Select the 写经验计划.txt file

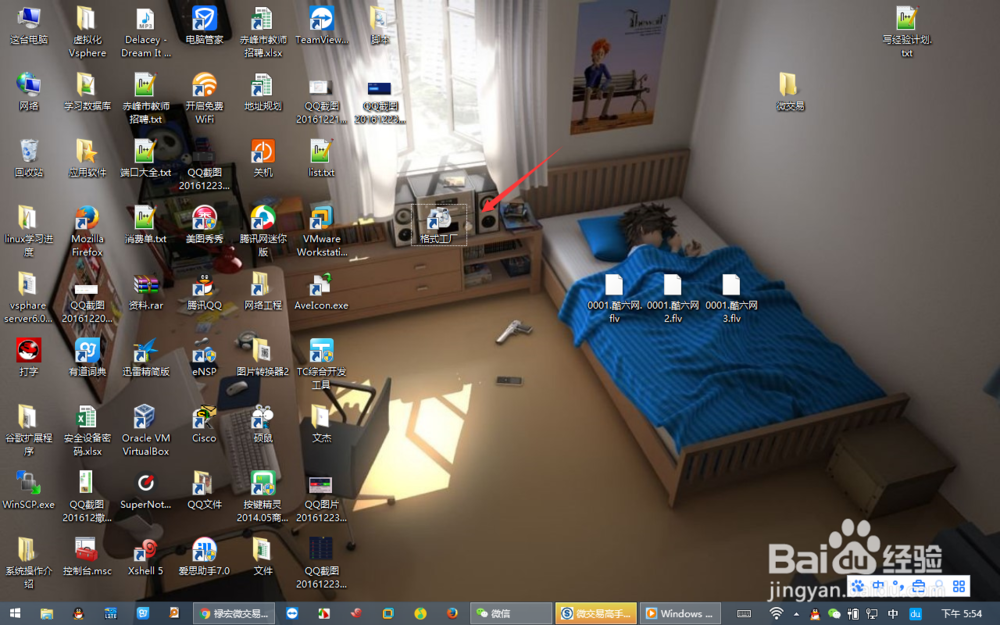click(907, 32)
